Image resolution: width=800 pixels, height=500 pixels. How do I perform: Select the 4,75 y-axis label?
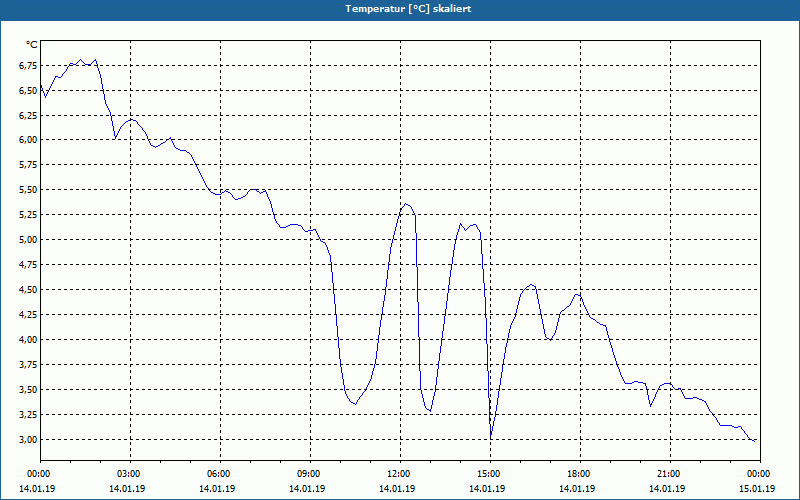point(28,265)
